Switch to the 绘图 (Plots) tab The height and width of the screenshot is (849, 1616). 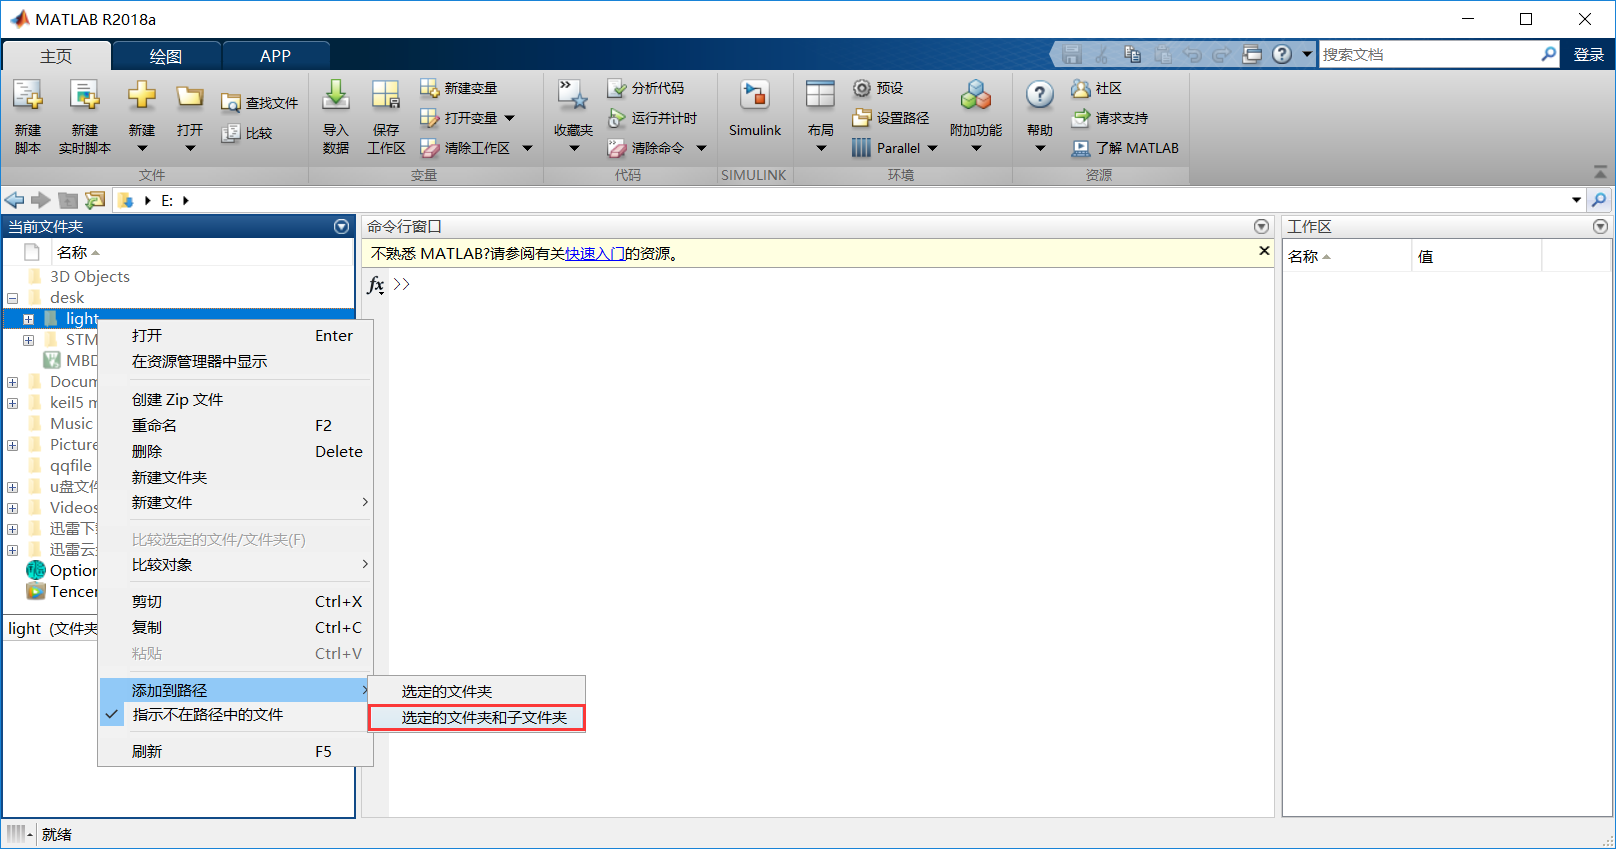[166, 56]
